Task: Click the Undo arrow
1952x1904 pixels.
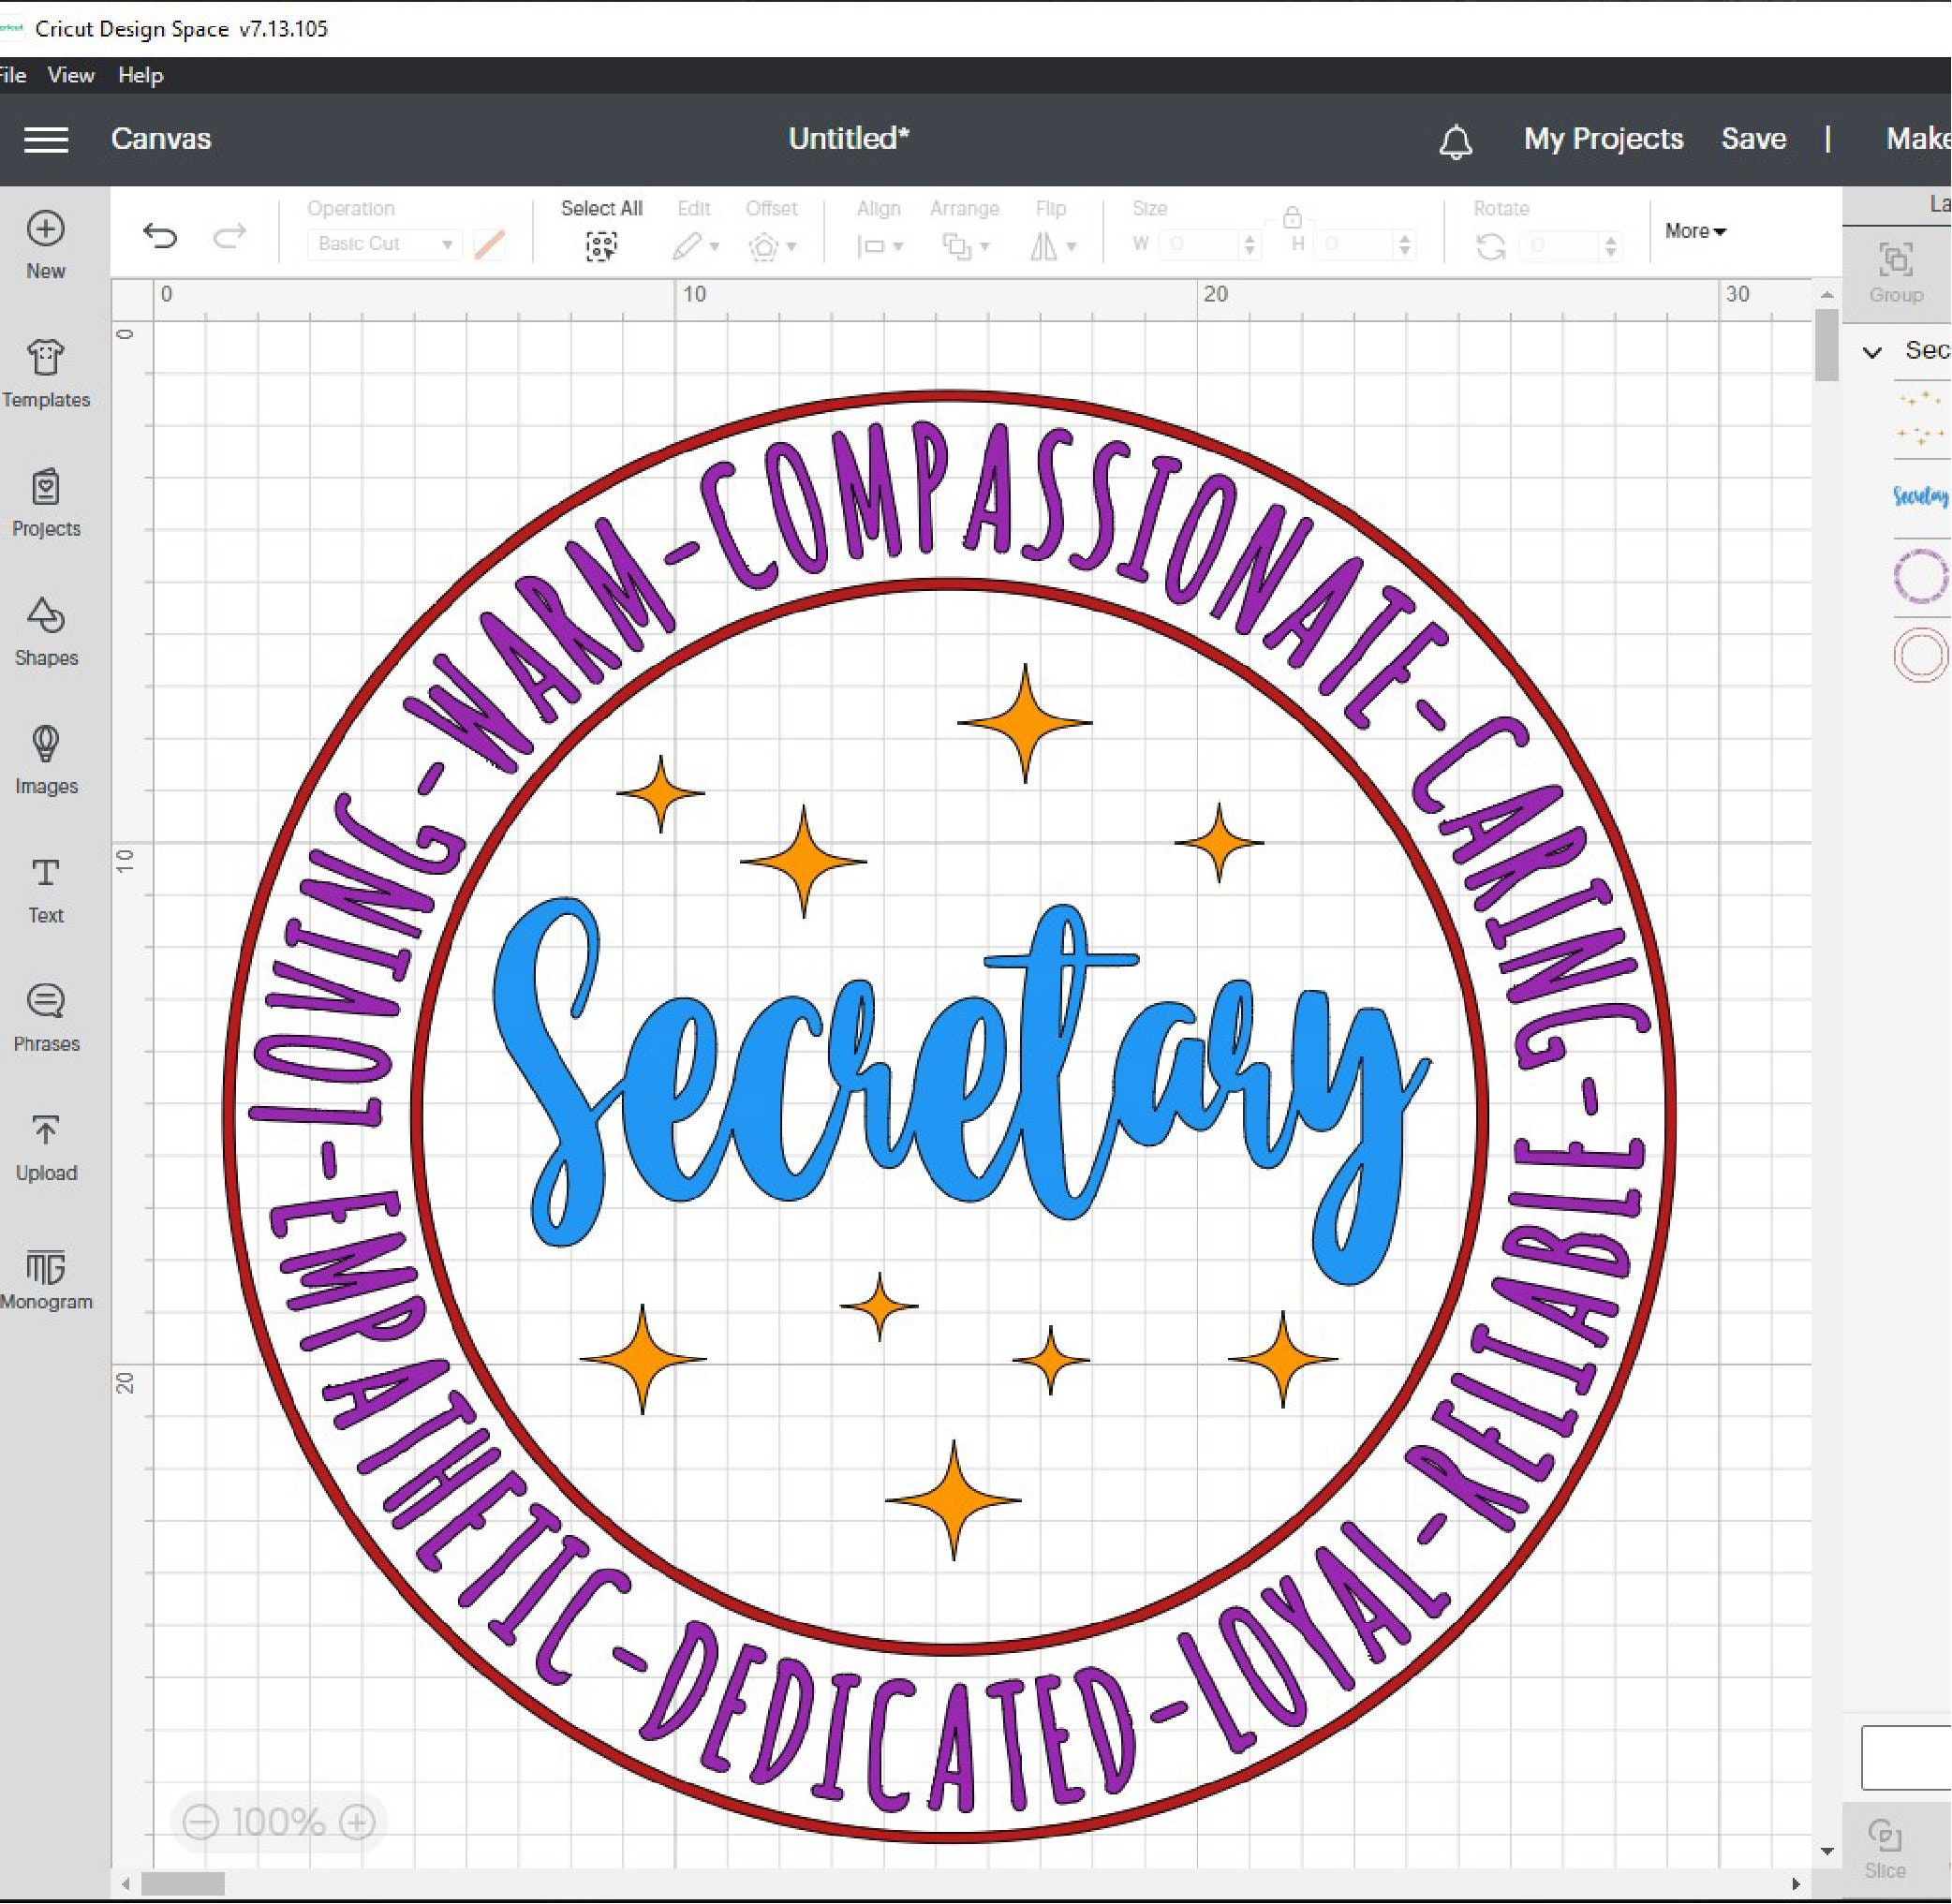Action: 161,236
